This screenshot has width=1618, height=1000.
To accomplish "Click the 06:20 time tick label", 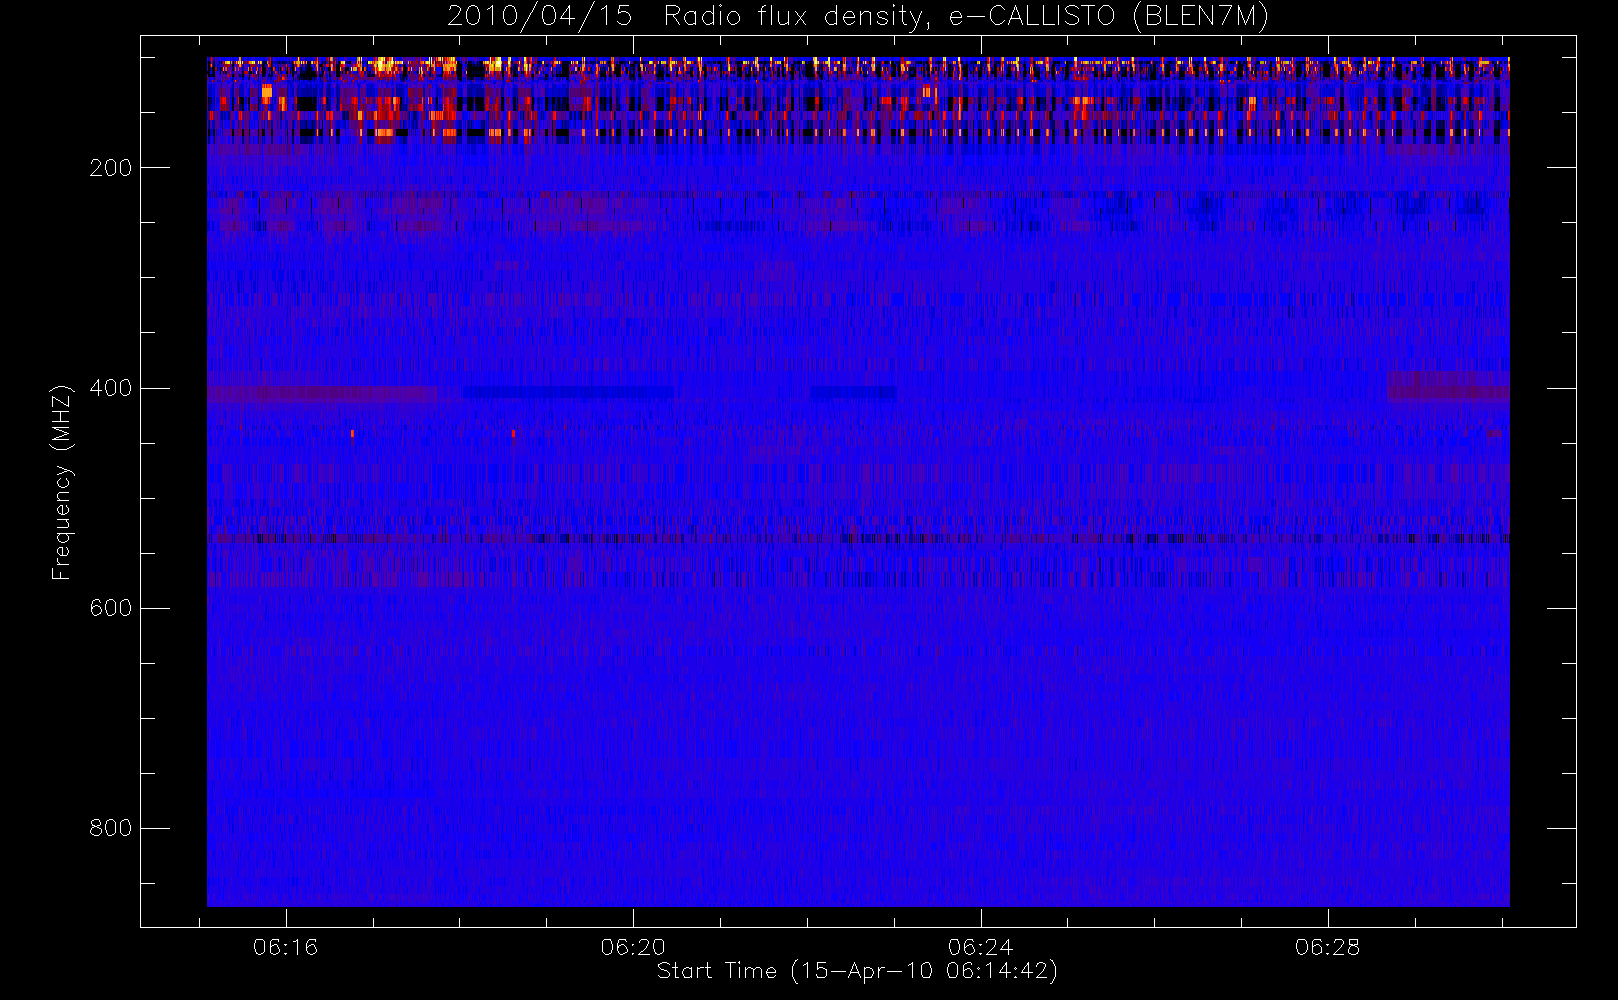I will [x=633, y=947].
